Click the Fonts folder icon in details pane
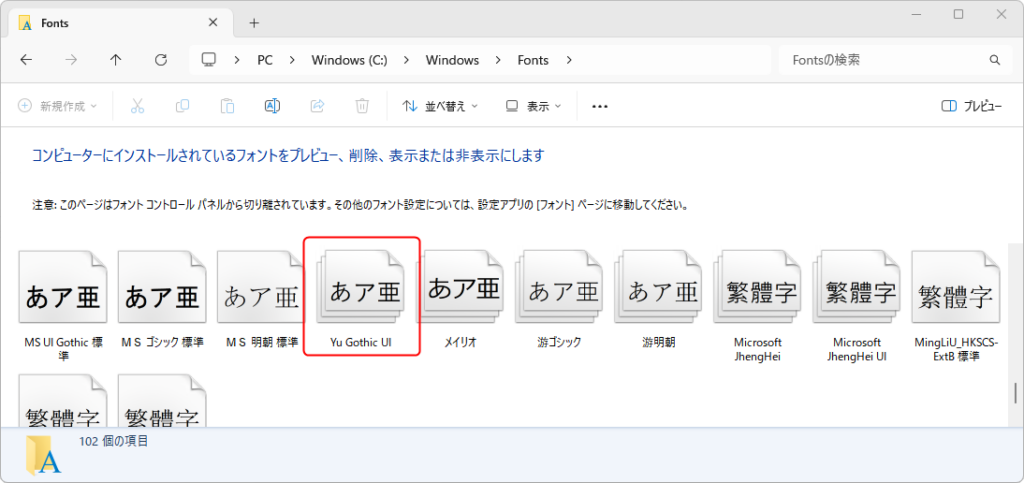 (44, 455)
